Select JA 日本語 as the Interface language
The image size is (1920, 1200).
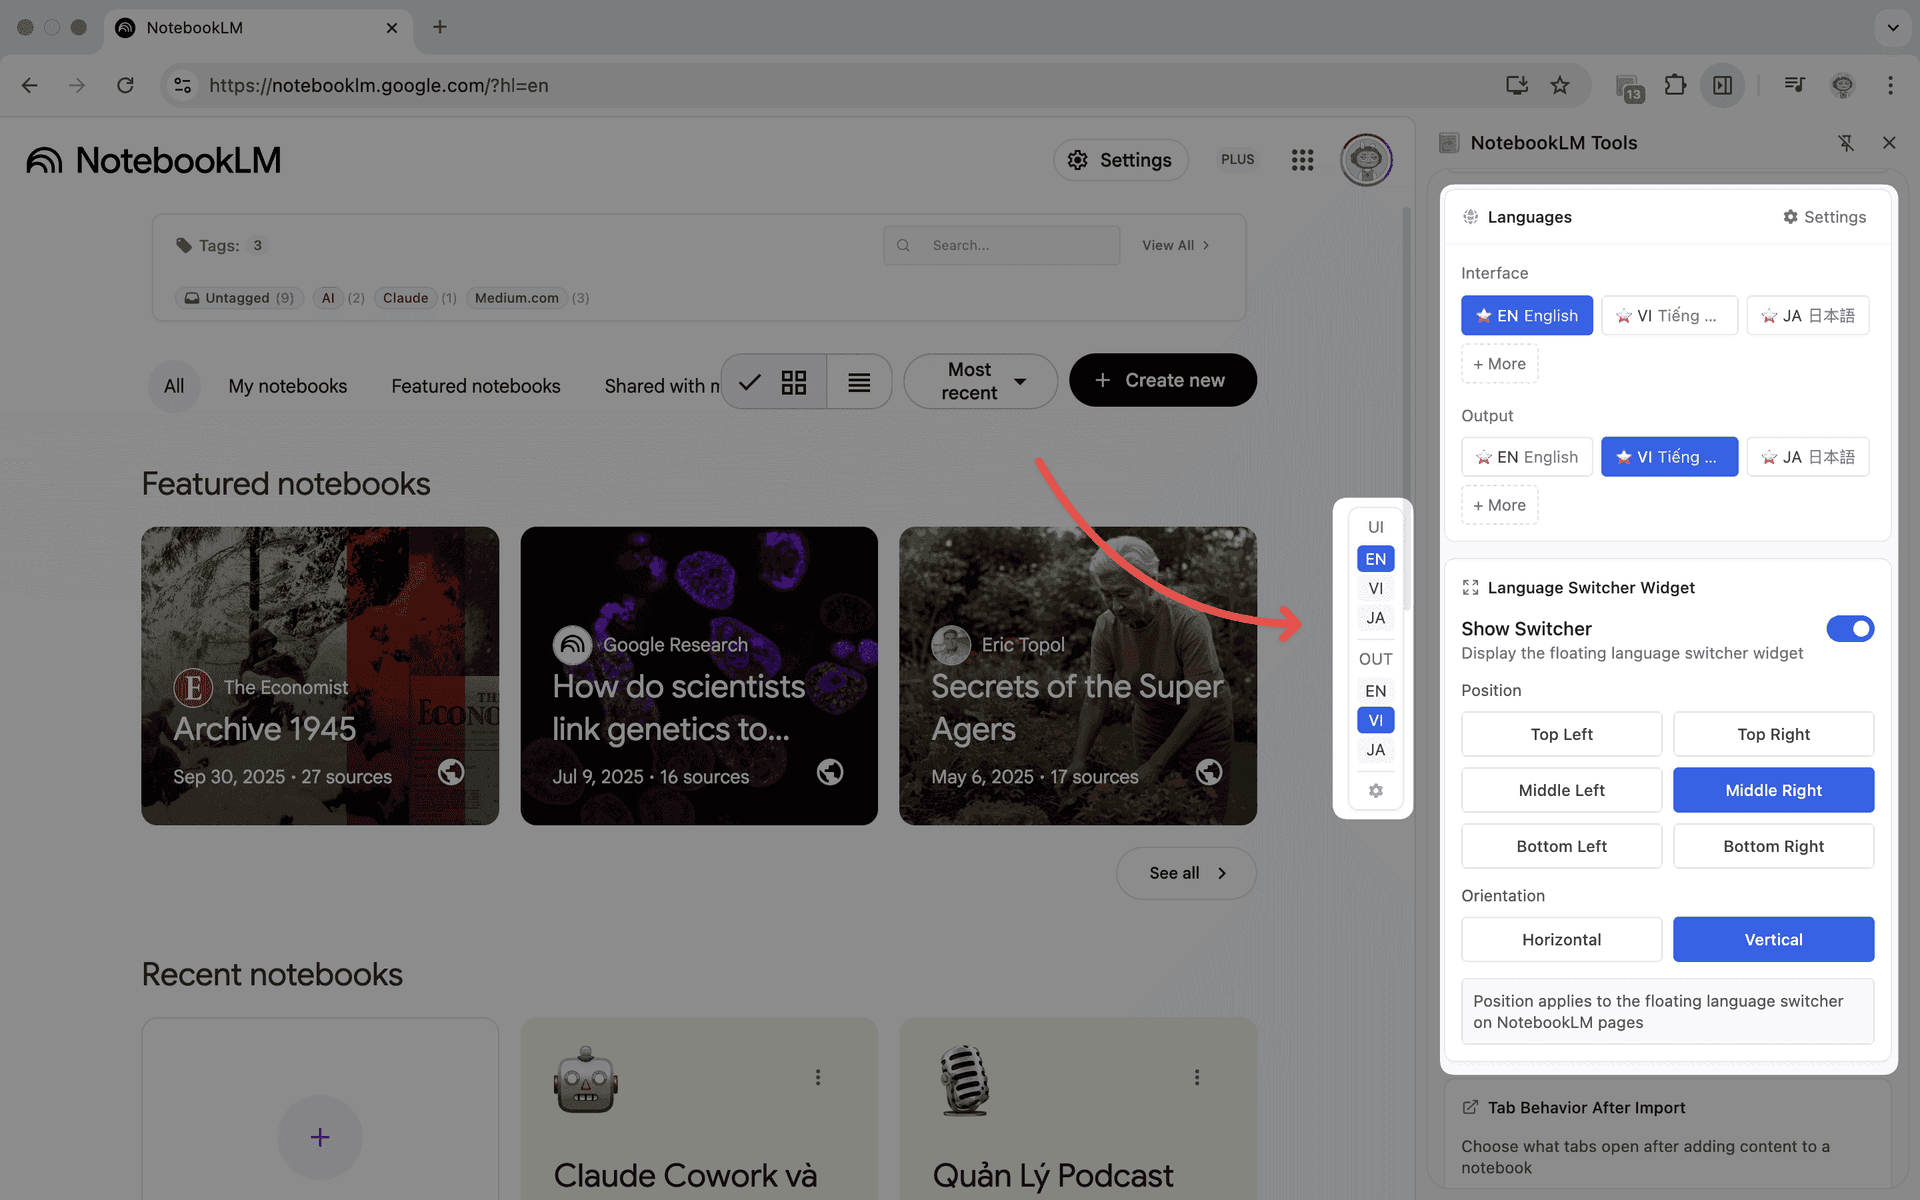(1808, 315)
